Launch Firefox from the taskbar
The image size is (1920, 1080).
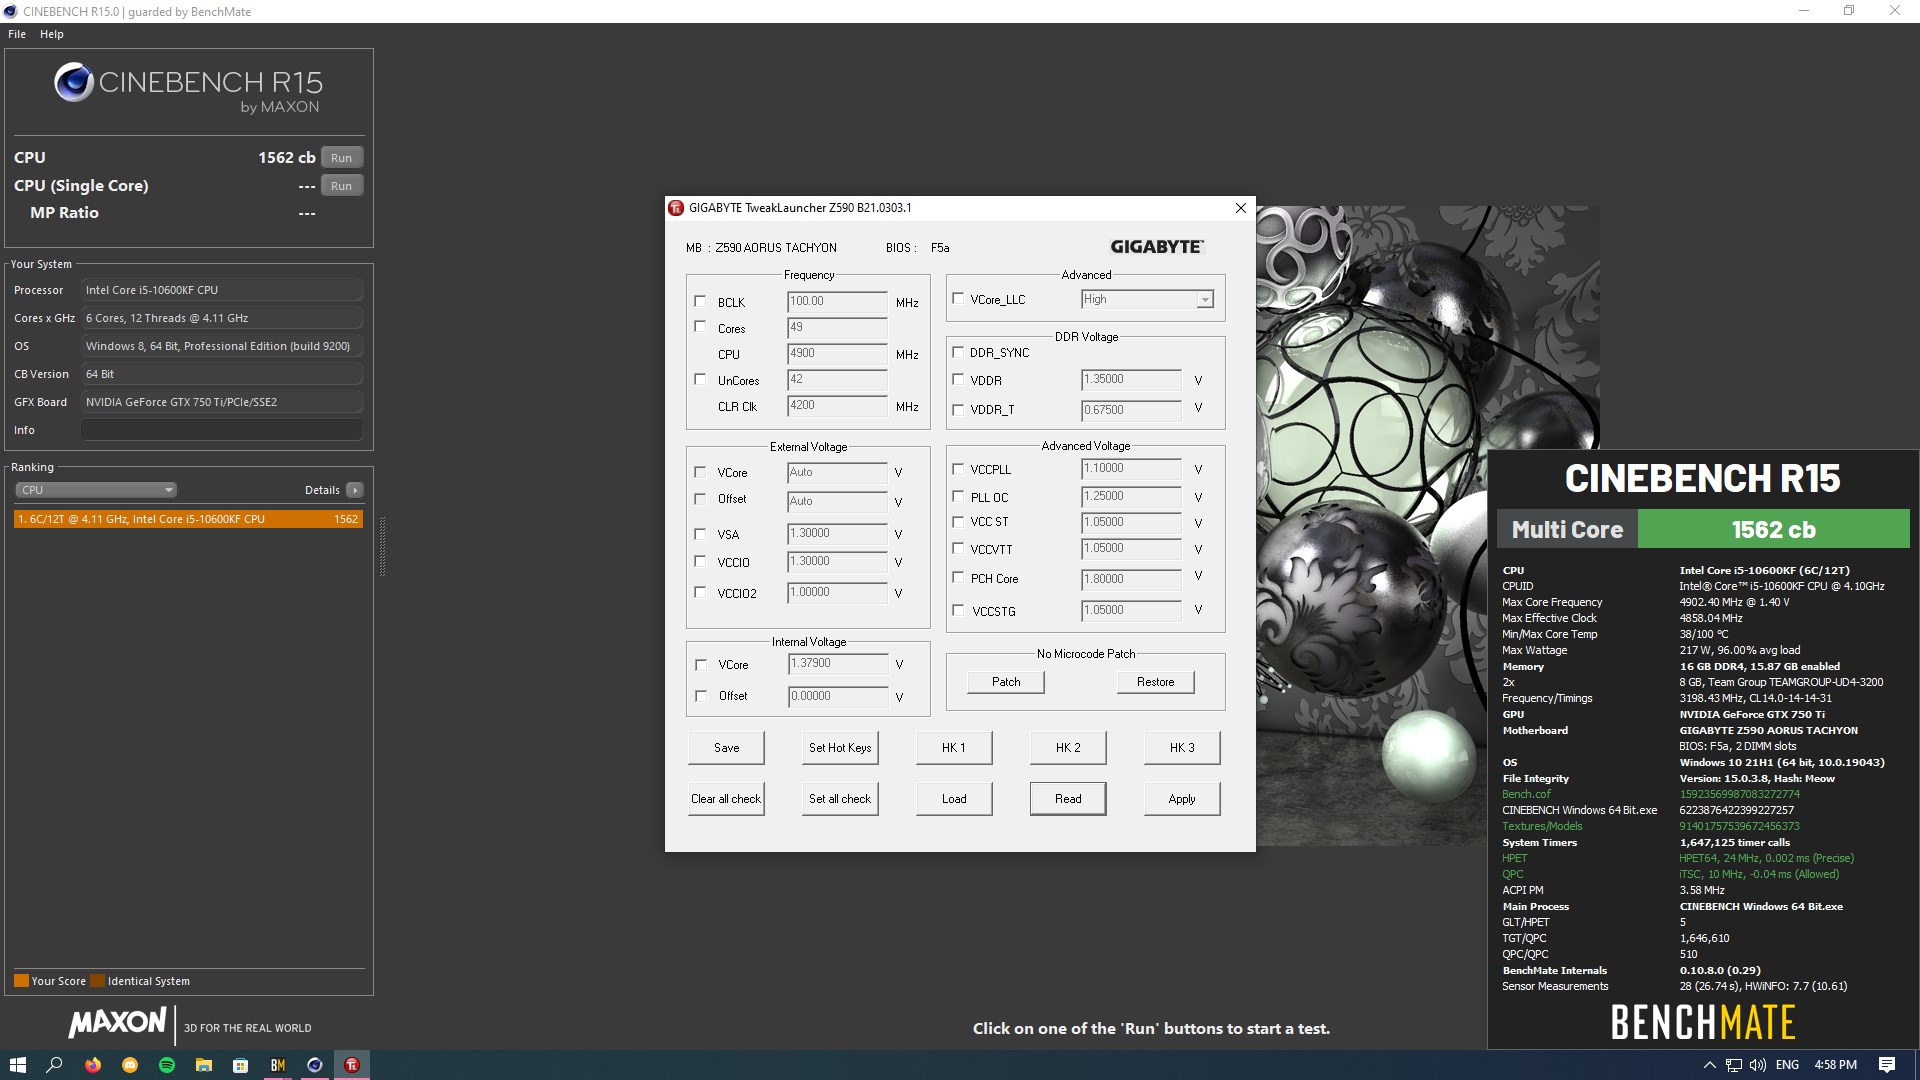click(93, 1065)
